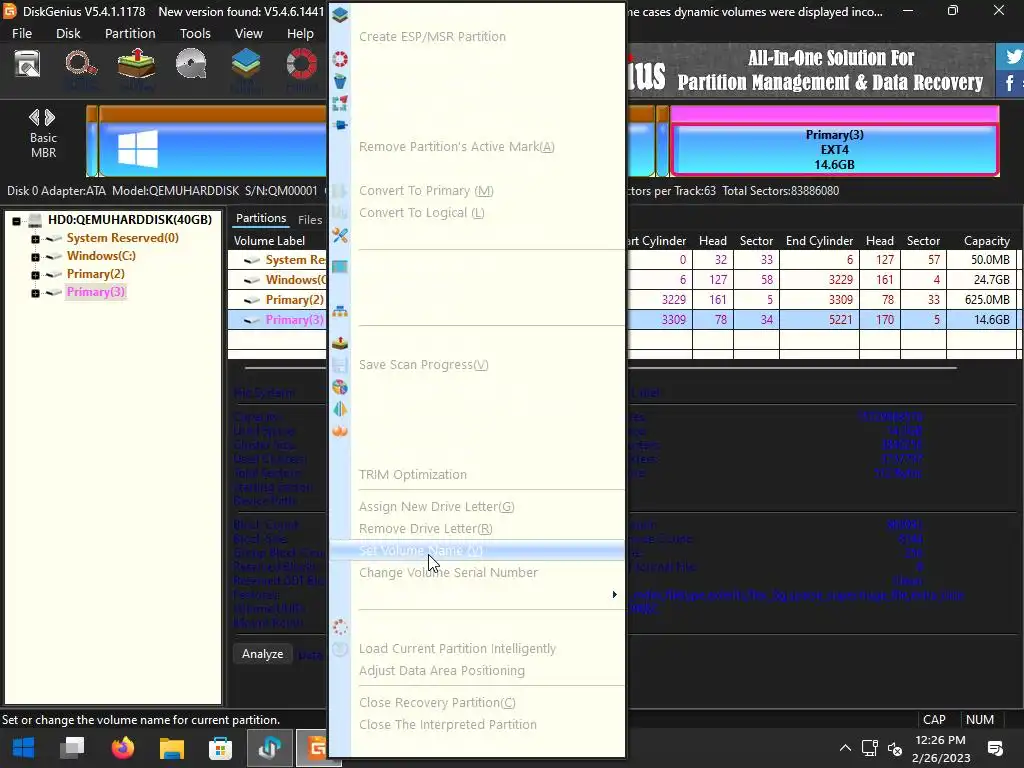Click the Windows logo on the disk map
1024x768 pixels.
coord(137,148)
